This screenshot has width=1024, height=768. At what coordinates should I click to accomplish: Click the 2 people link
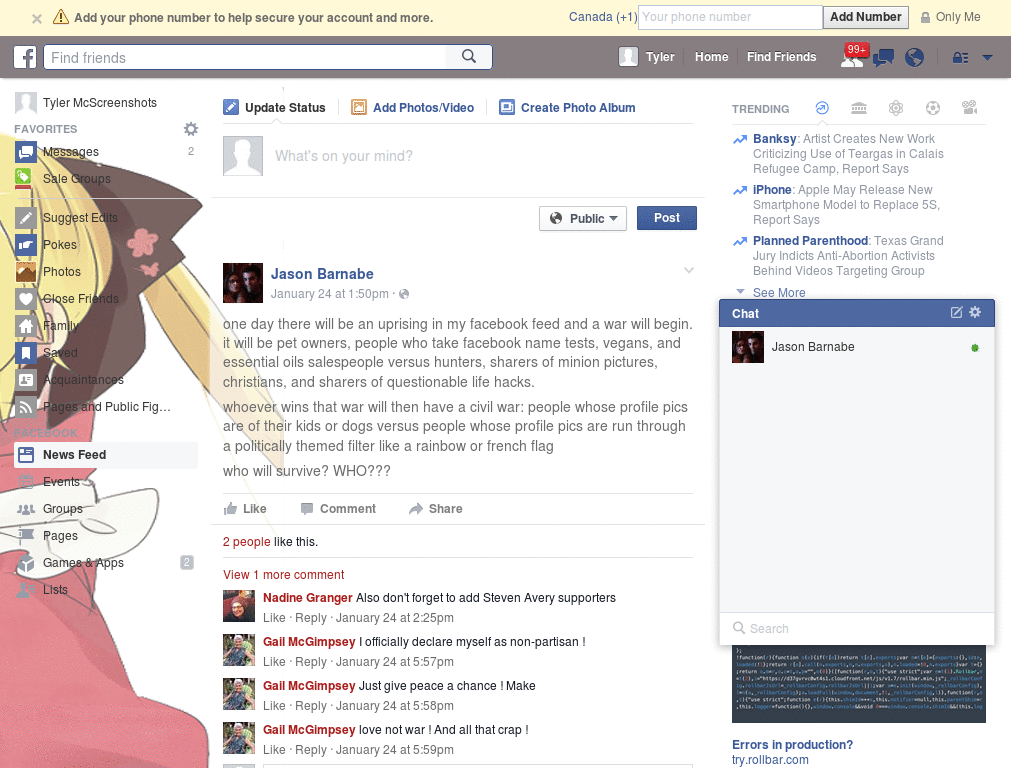click(x=246, y=542)
